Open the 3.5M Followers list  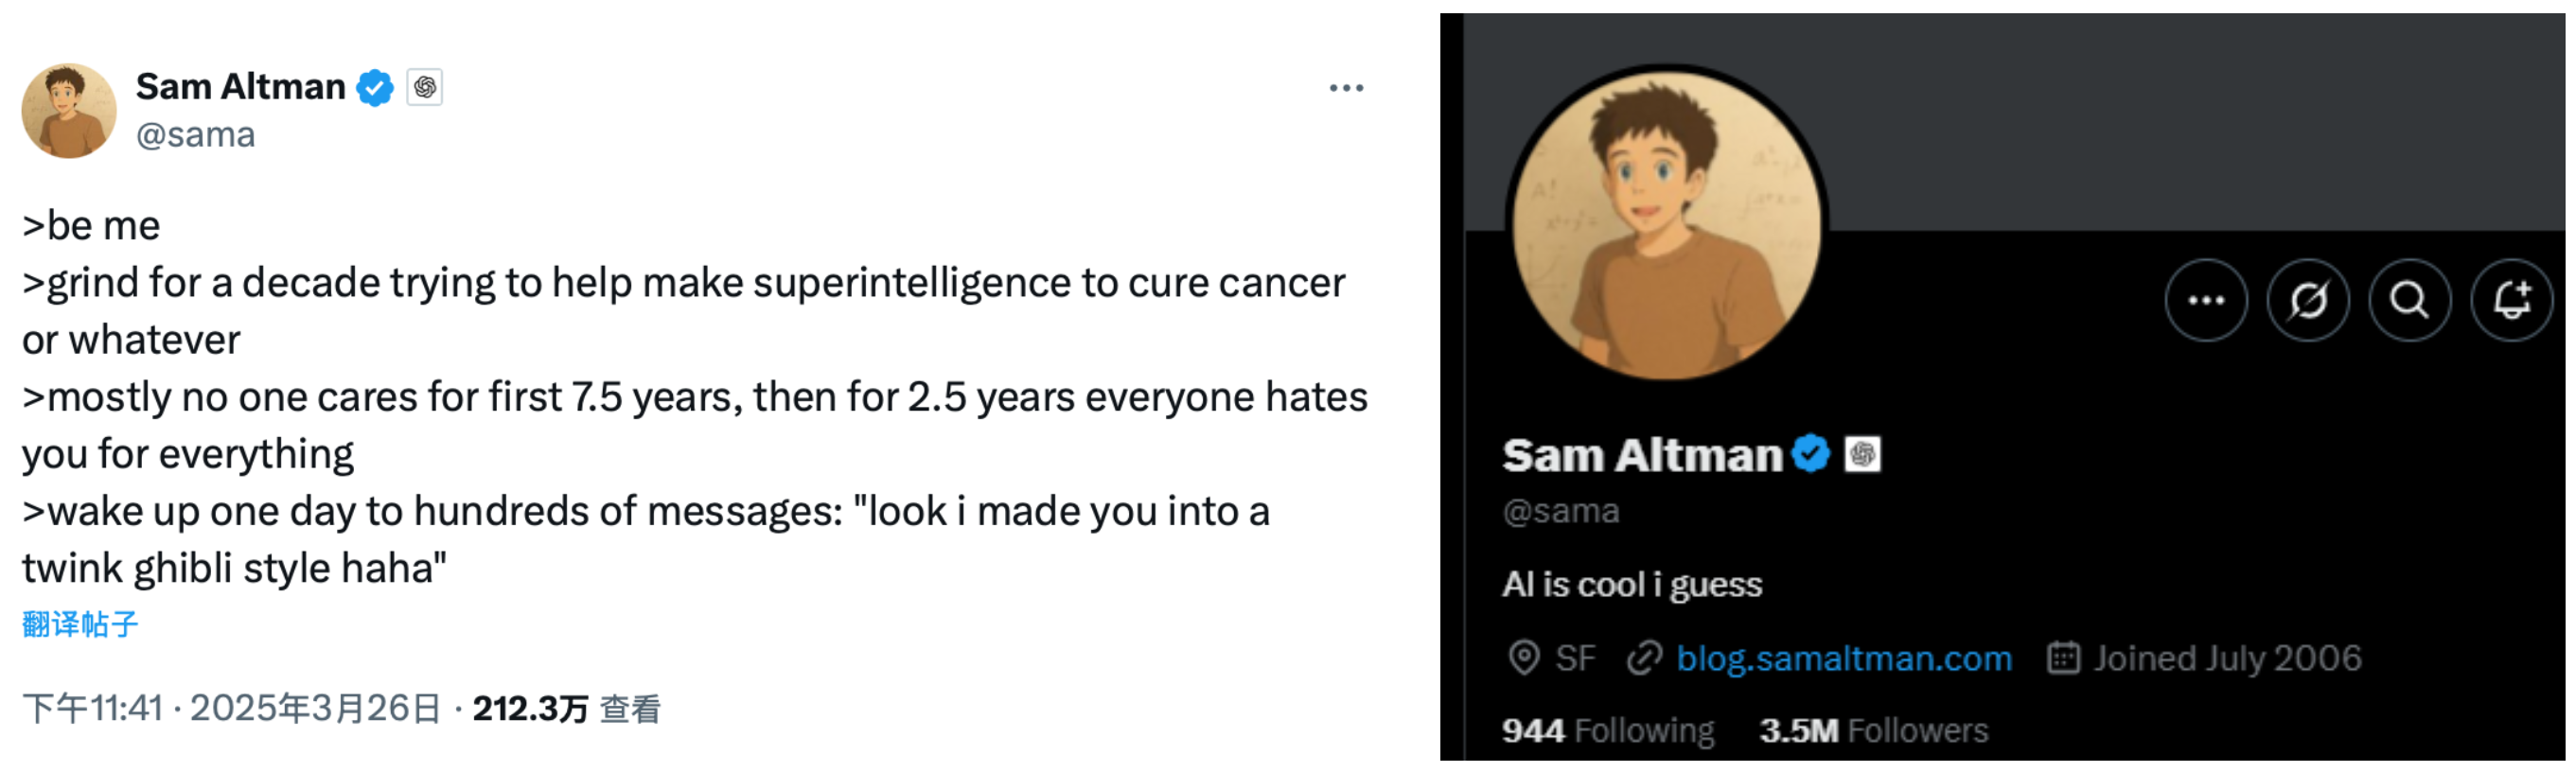[x=1874, y=731]
